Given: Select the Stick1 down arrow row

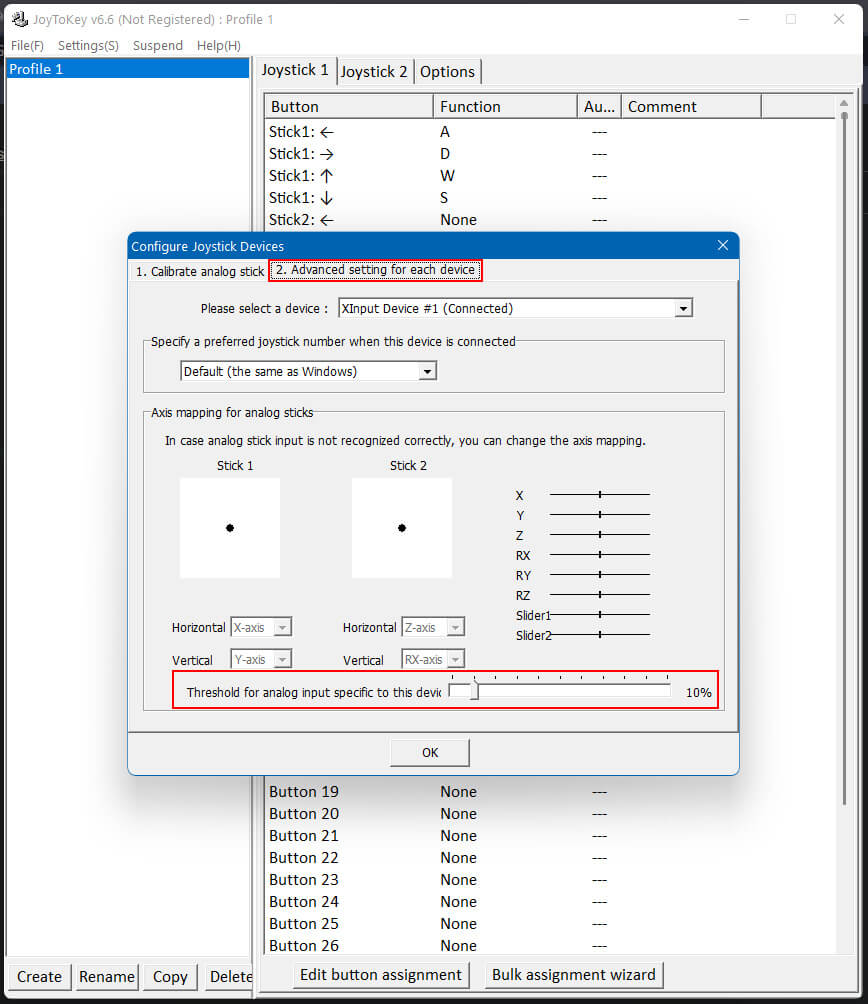Looking at the screenshot, I should 551,197.
